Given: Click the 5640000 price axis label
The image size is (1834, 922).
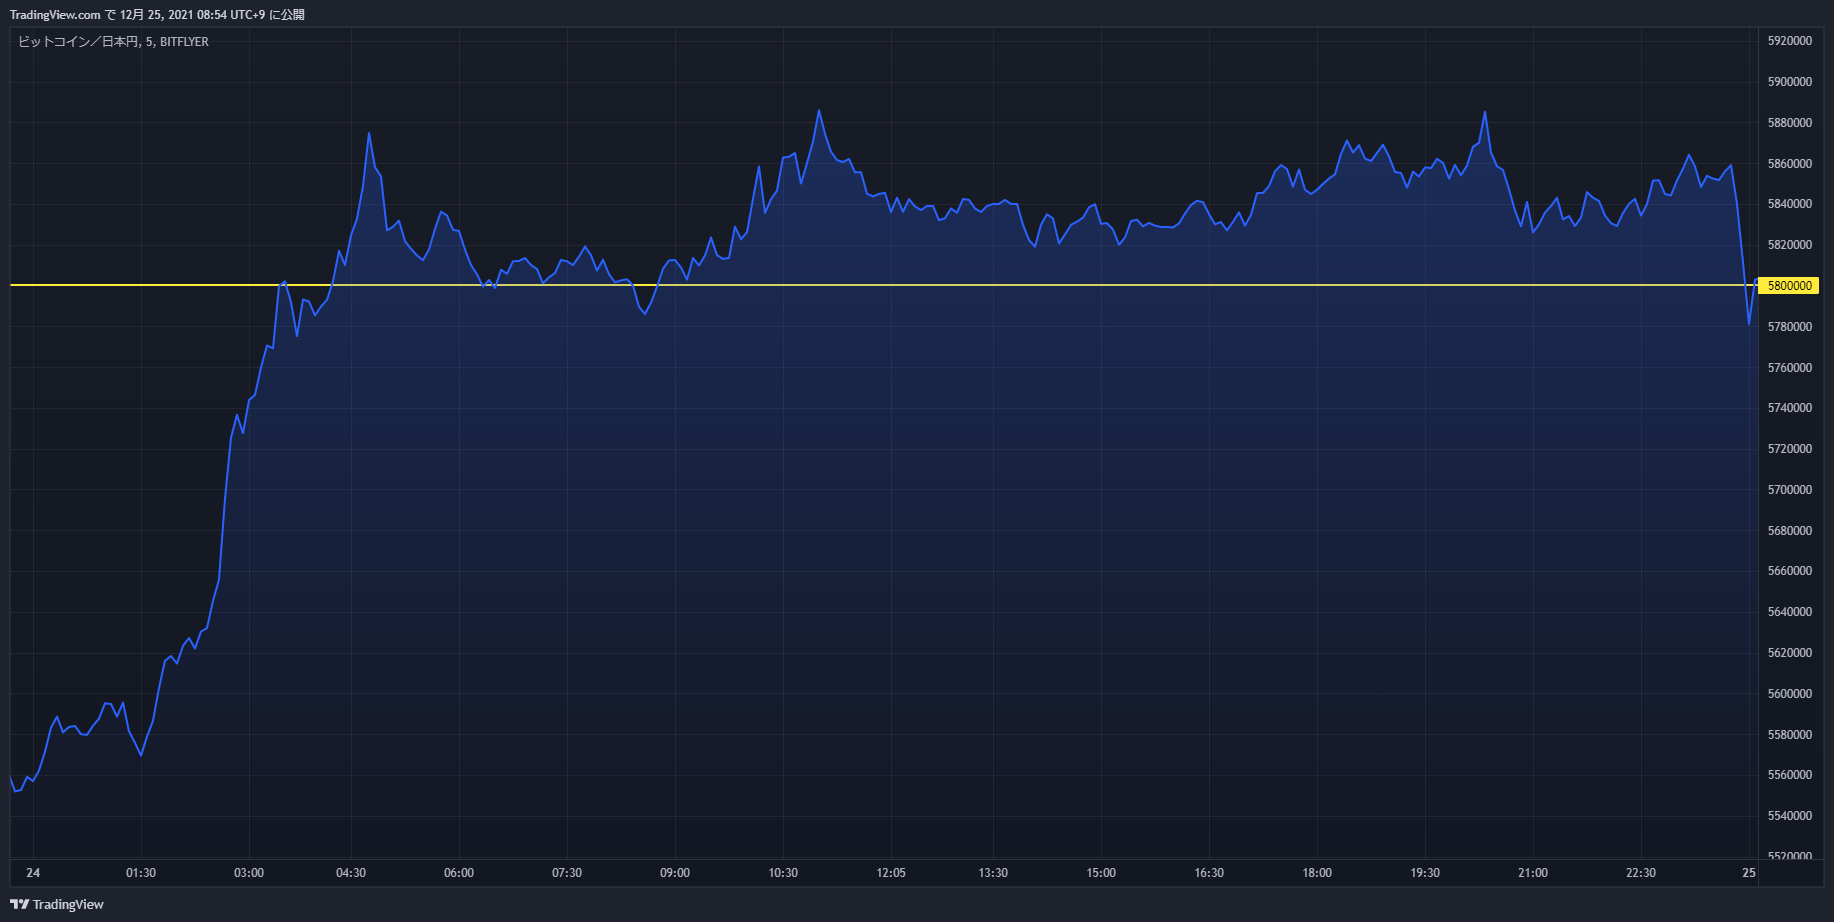Looking at the screenshot, I should (x=1789, y=612).
